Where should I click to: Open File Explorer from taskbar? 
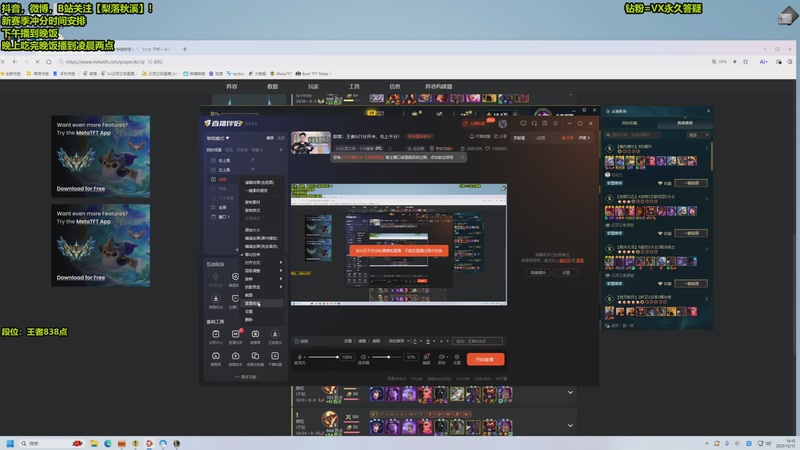click(x=94, y=443)
